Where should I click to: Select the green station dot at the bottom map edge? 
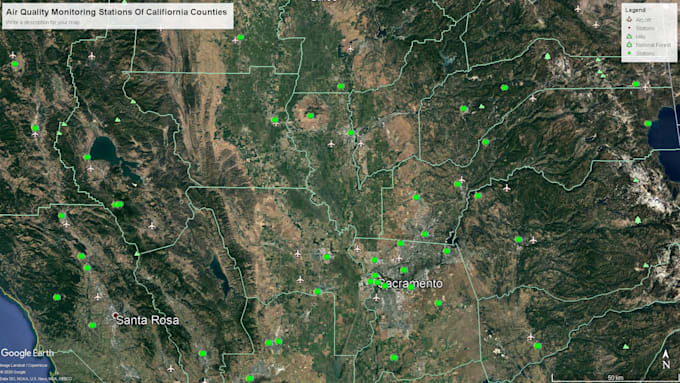point(250,379)
